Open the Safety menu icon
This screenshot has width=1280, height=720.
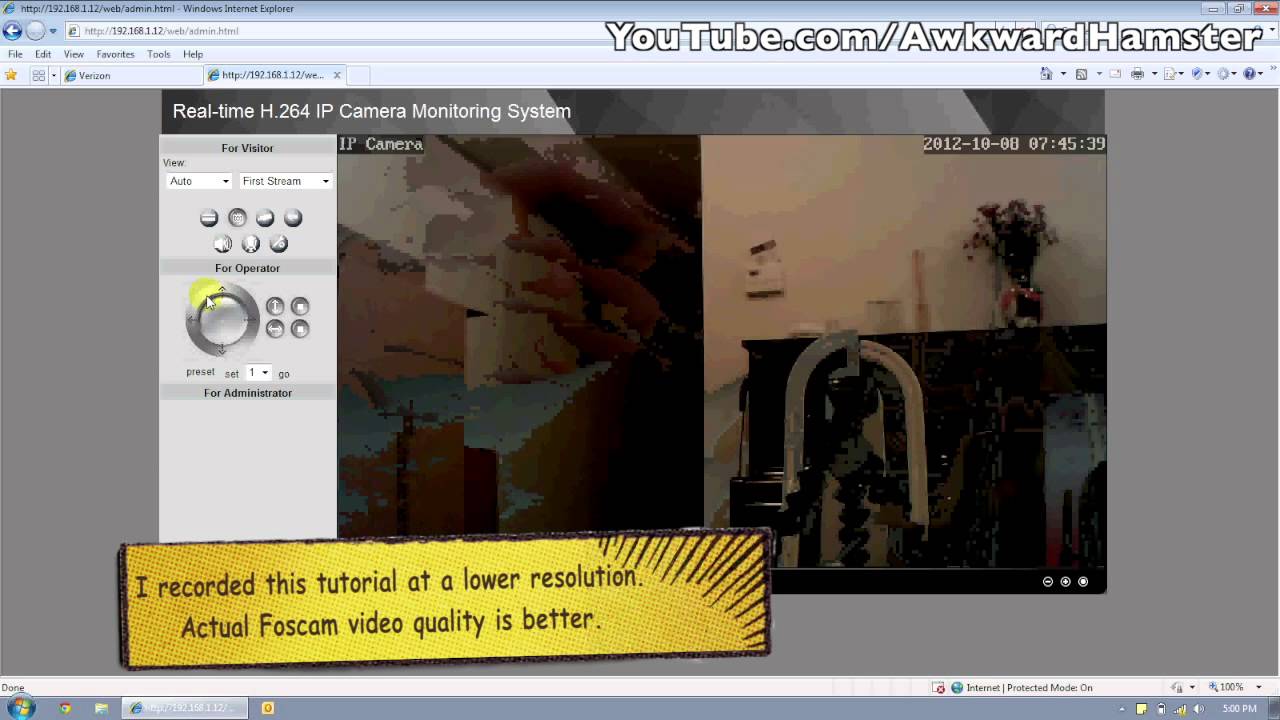click(x=1201, y=73)
